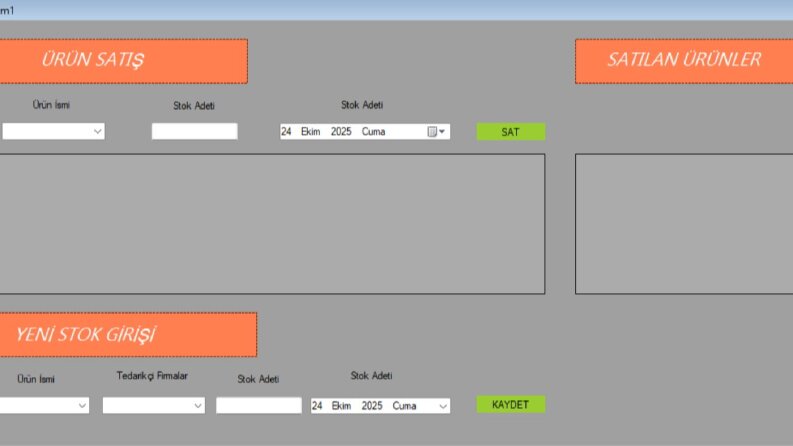Click the green KAYDET button
The width and height of the screenshot is (793, 446).
511,405
